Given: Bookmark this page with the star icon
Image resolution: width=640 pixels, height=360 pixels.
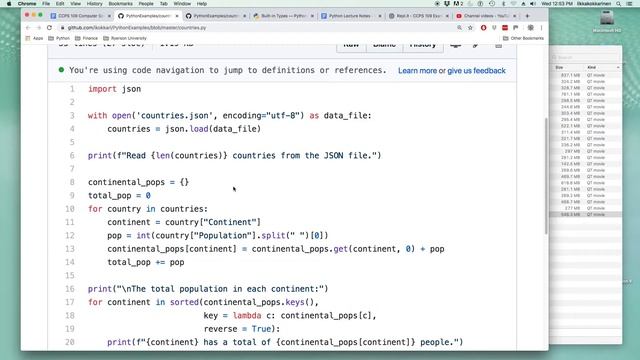Looking at the screenshot, I should pos(471,28).
